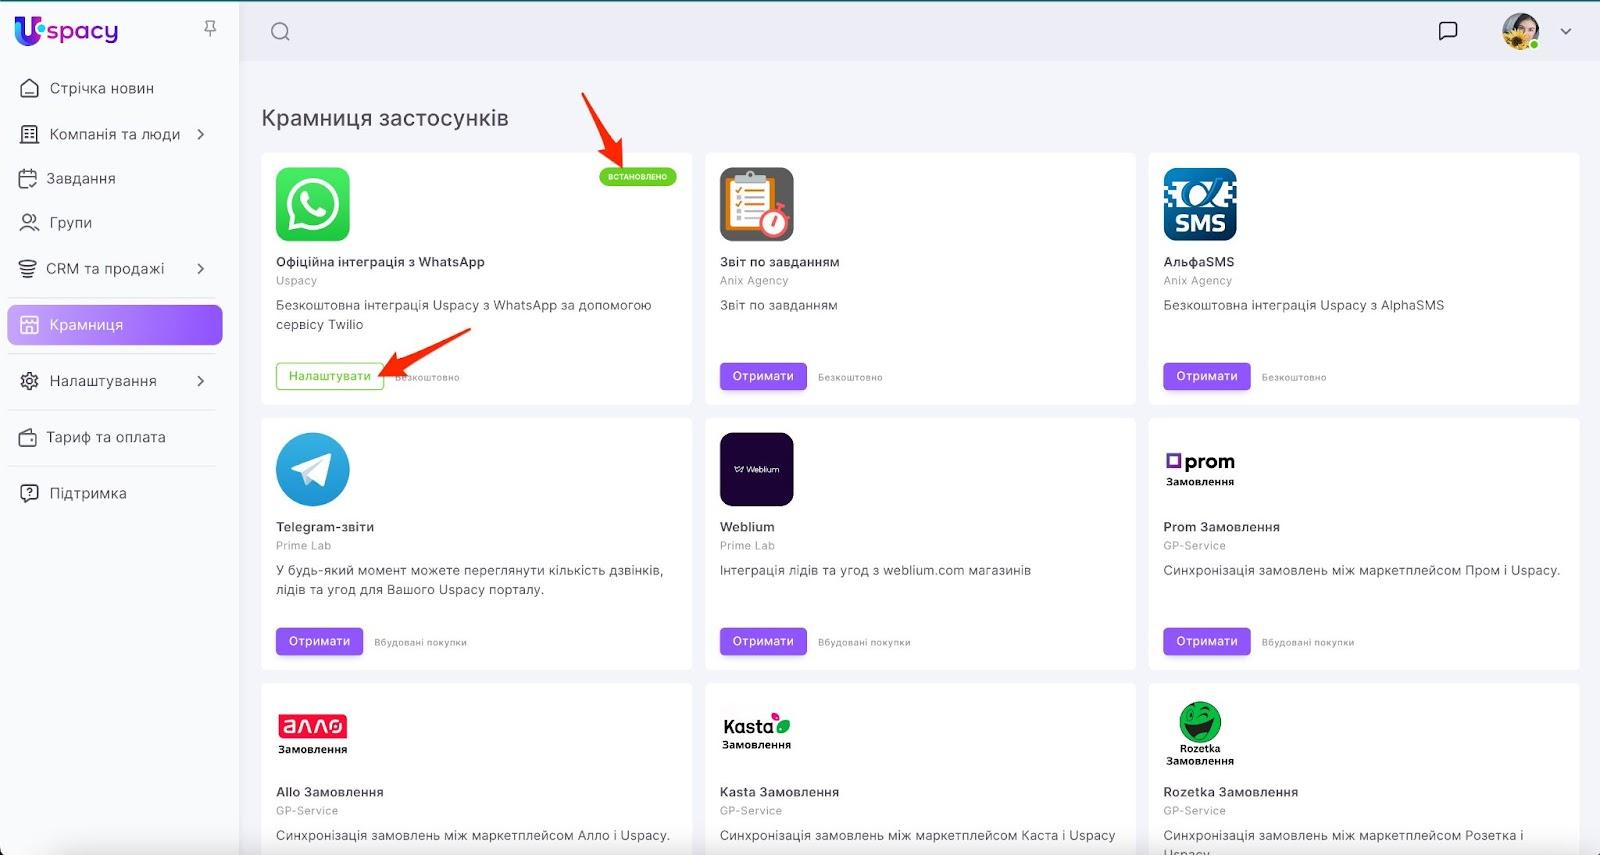Screen dimensions: 1600x855
Task: Click the Rozetka Замовлення logo
Action: (x=1200, y=734)
